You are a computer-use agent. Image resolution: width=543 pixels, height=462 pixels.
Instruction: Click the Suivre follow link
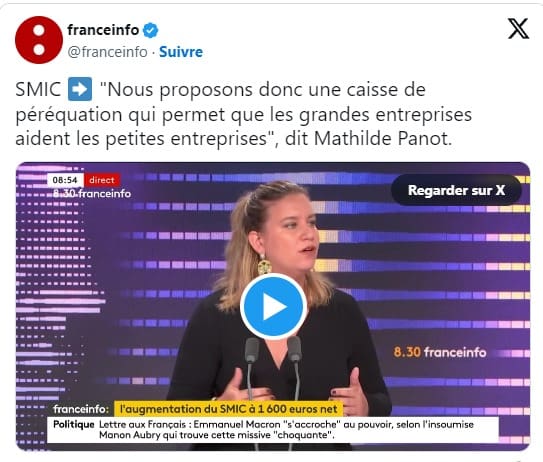[181, 52]
